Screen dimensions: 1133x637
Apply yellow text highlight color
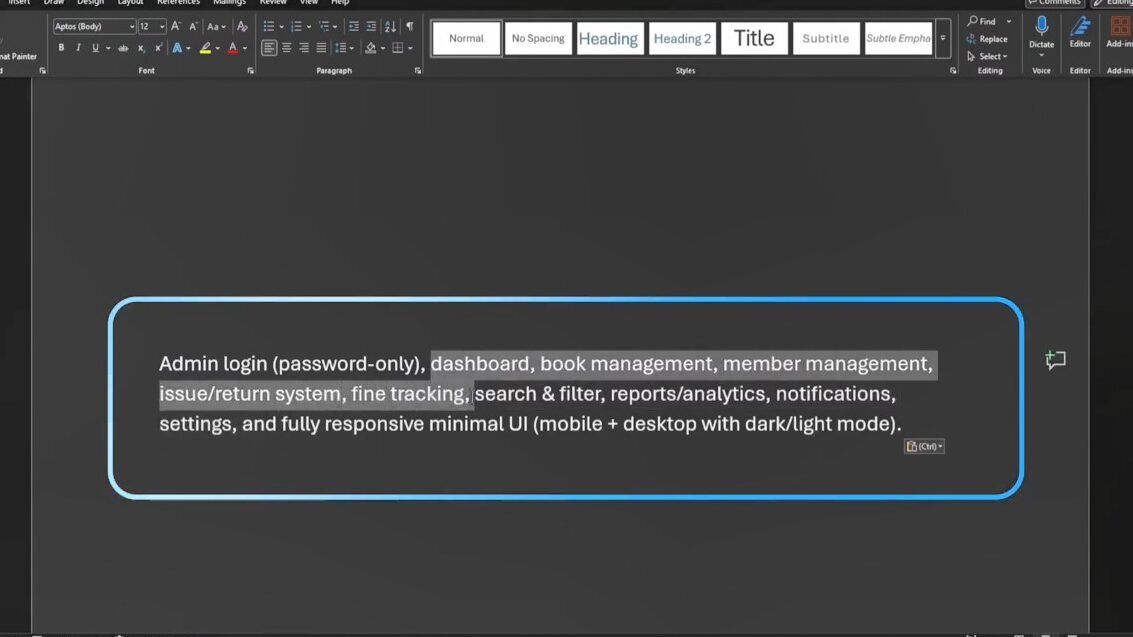[x=205, y=48]
